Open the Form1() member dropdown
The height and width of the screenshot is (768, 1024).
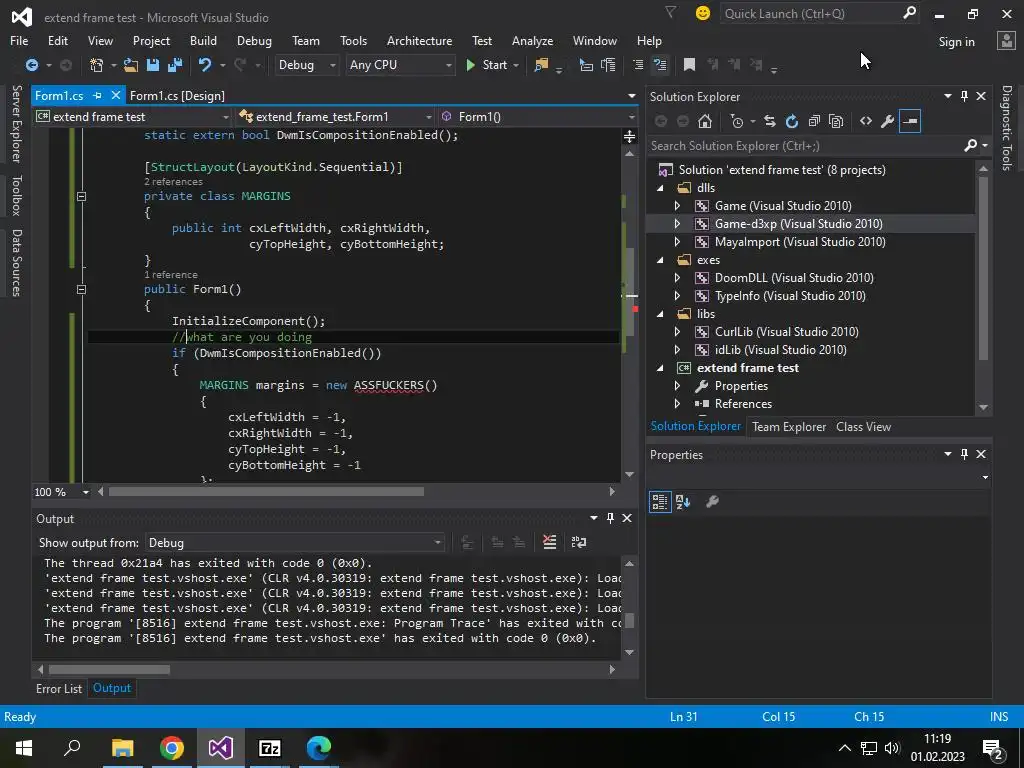pyautogui.click(x=537, y=117)
